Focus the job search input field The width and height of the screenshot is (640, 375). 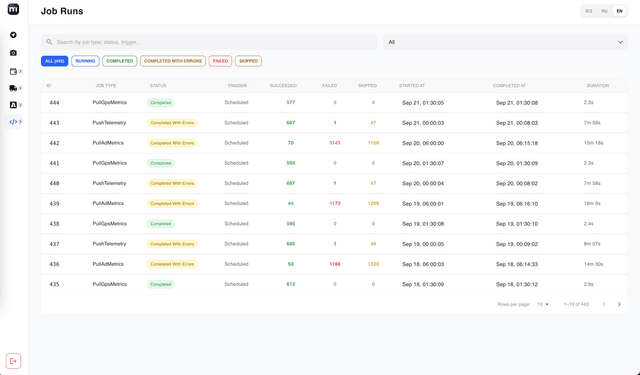click(x=209, y=42)
